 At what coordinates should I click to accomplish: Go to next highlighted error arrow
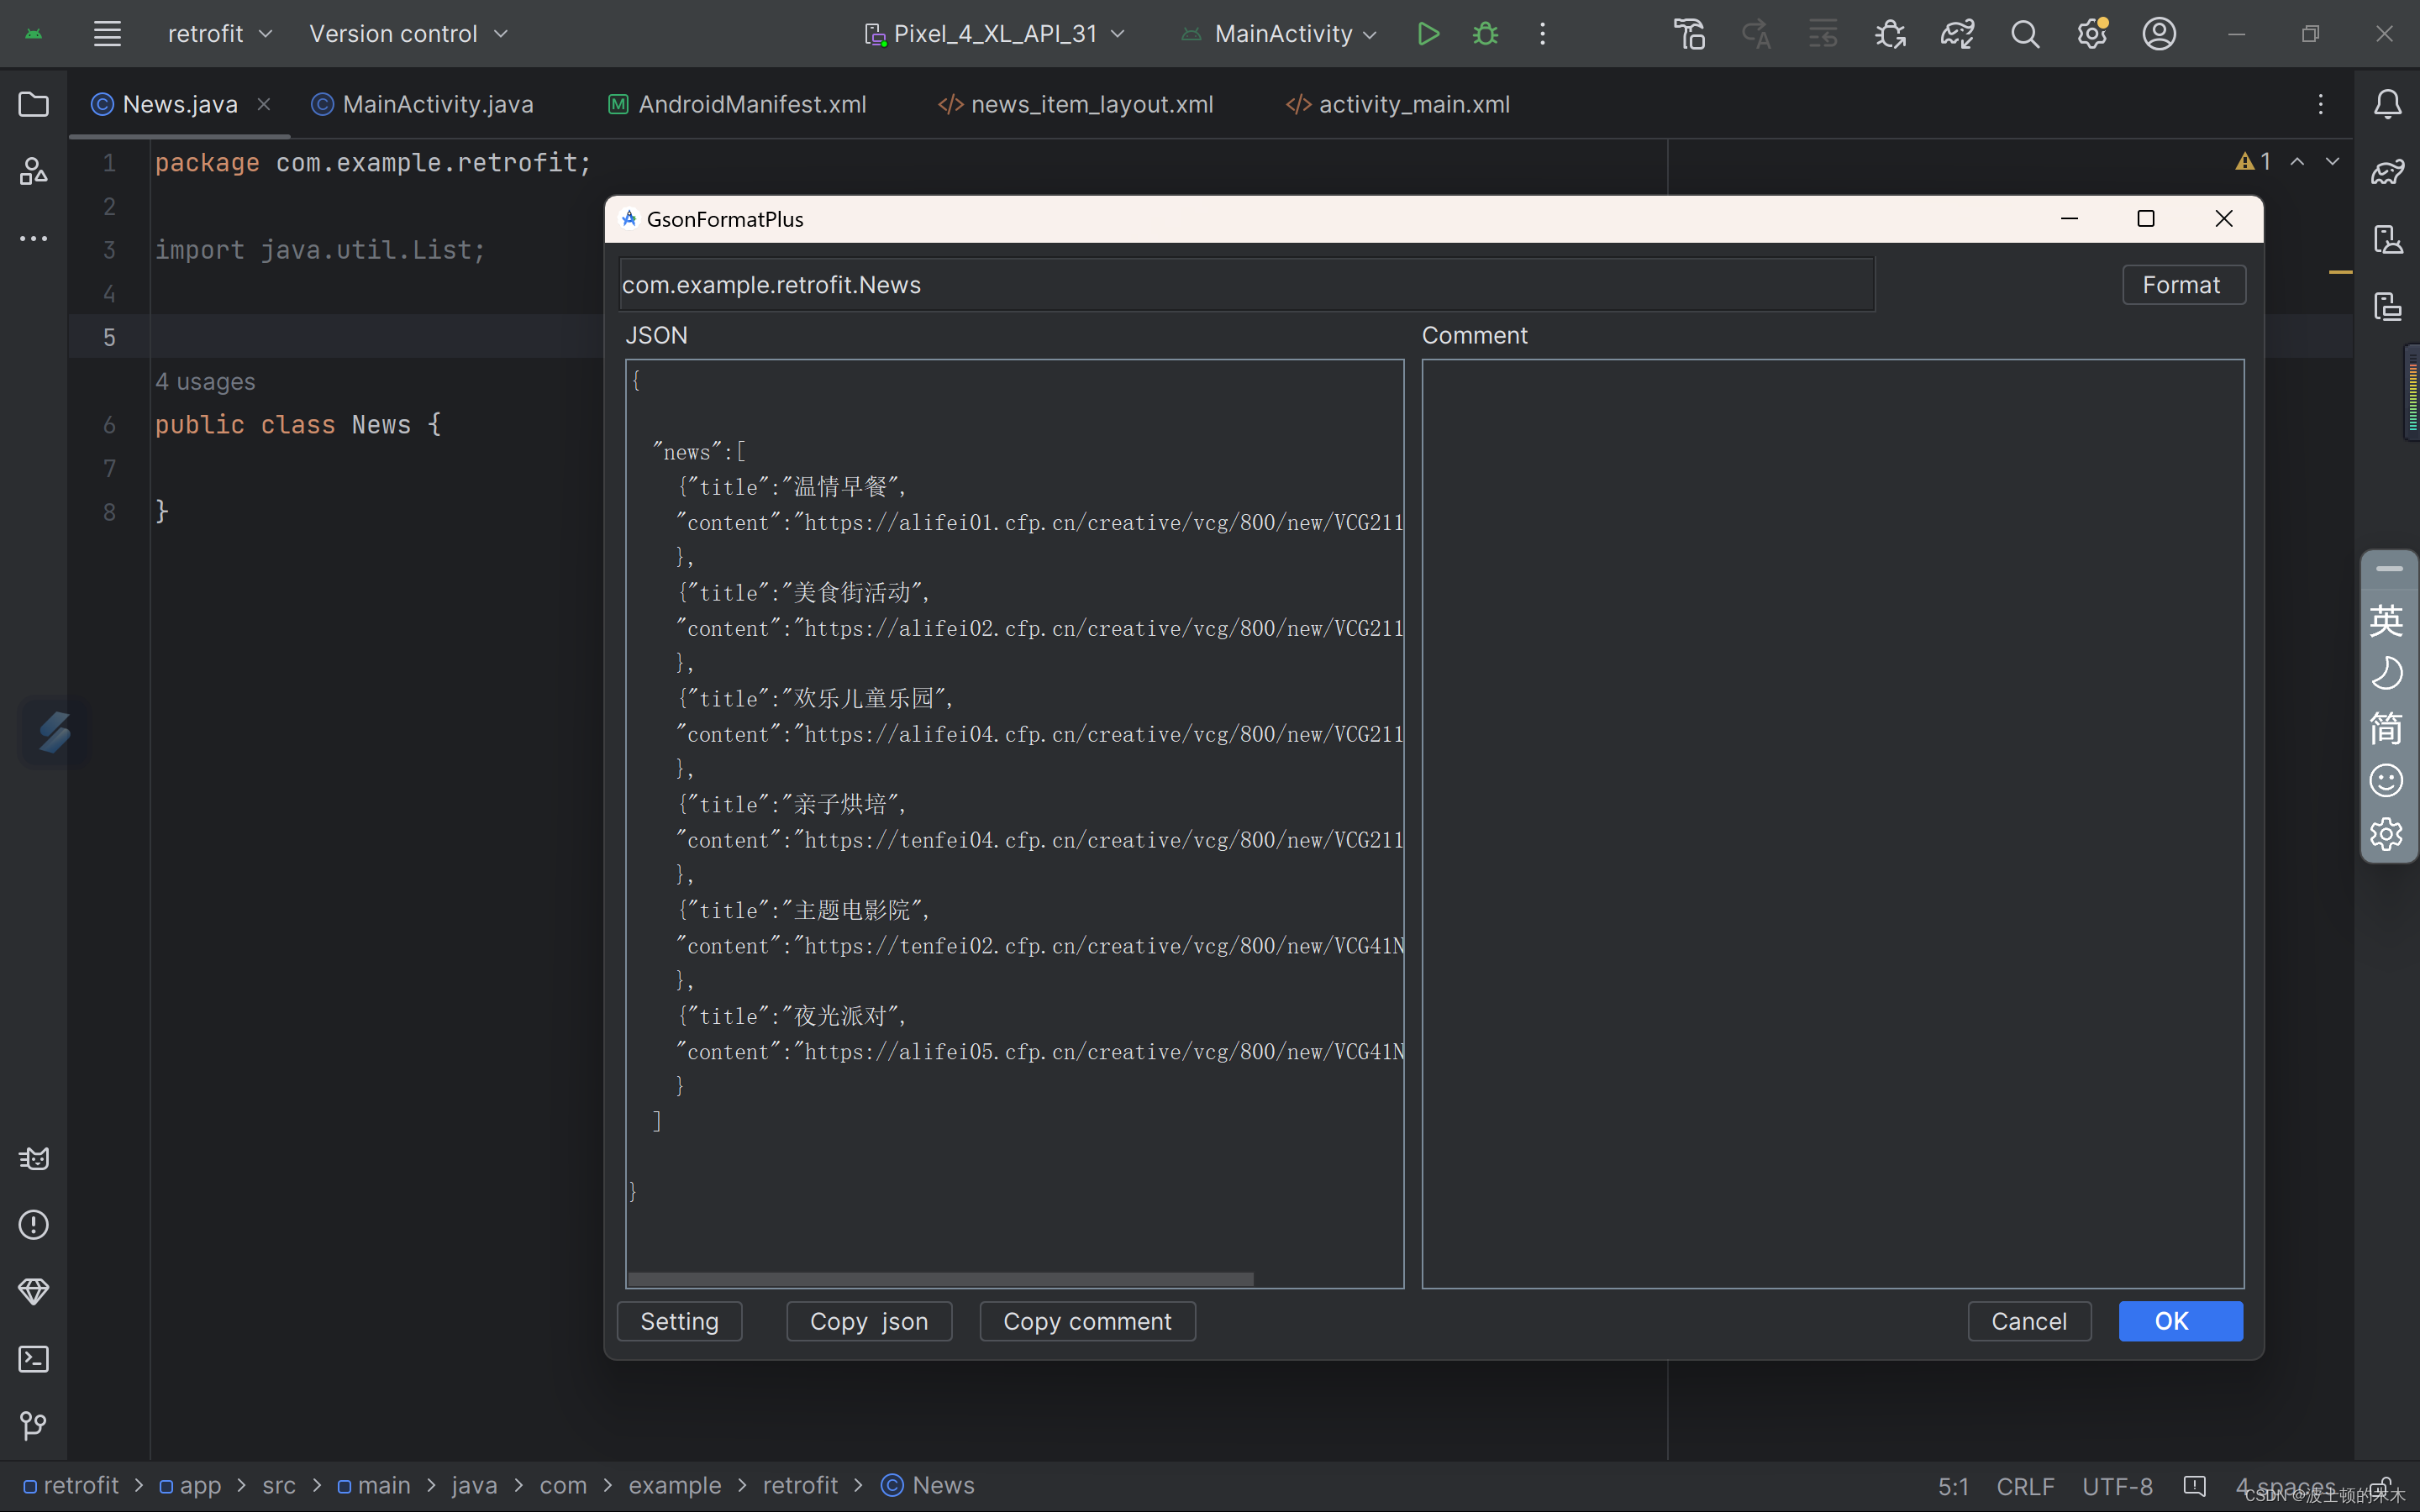(x=2333, y=161)
